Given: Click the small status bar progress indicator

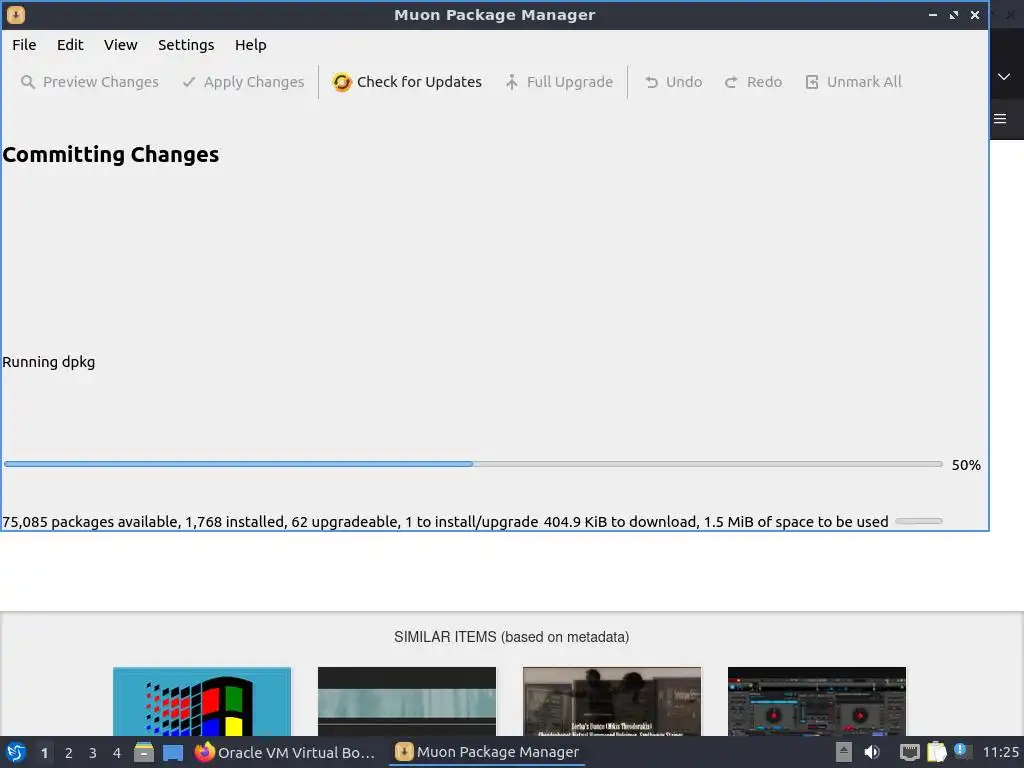Looking at the screenshot, I should [919, 521].
